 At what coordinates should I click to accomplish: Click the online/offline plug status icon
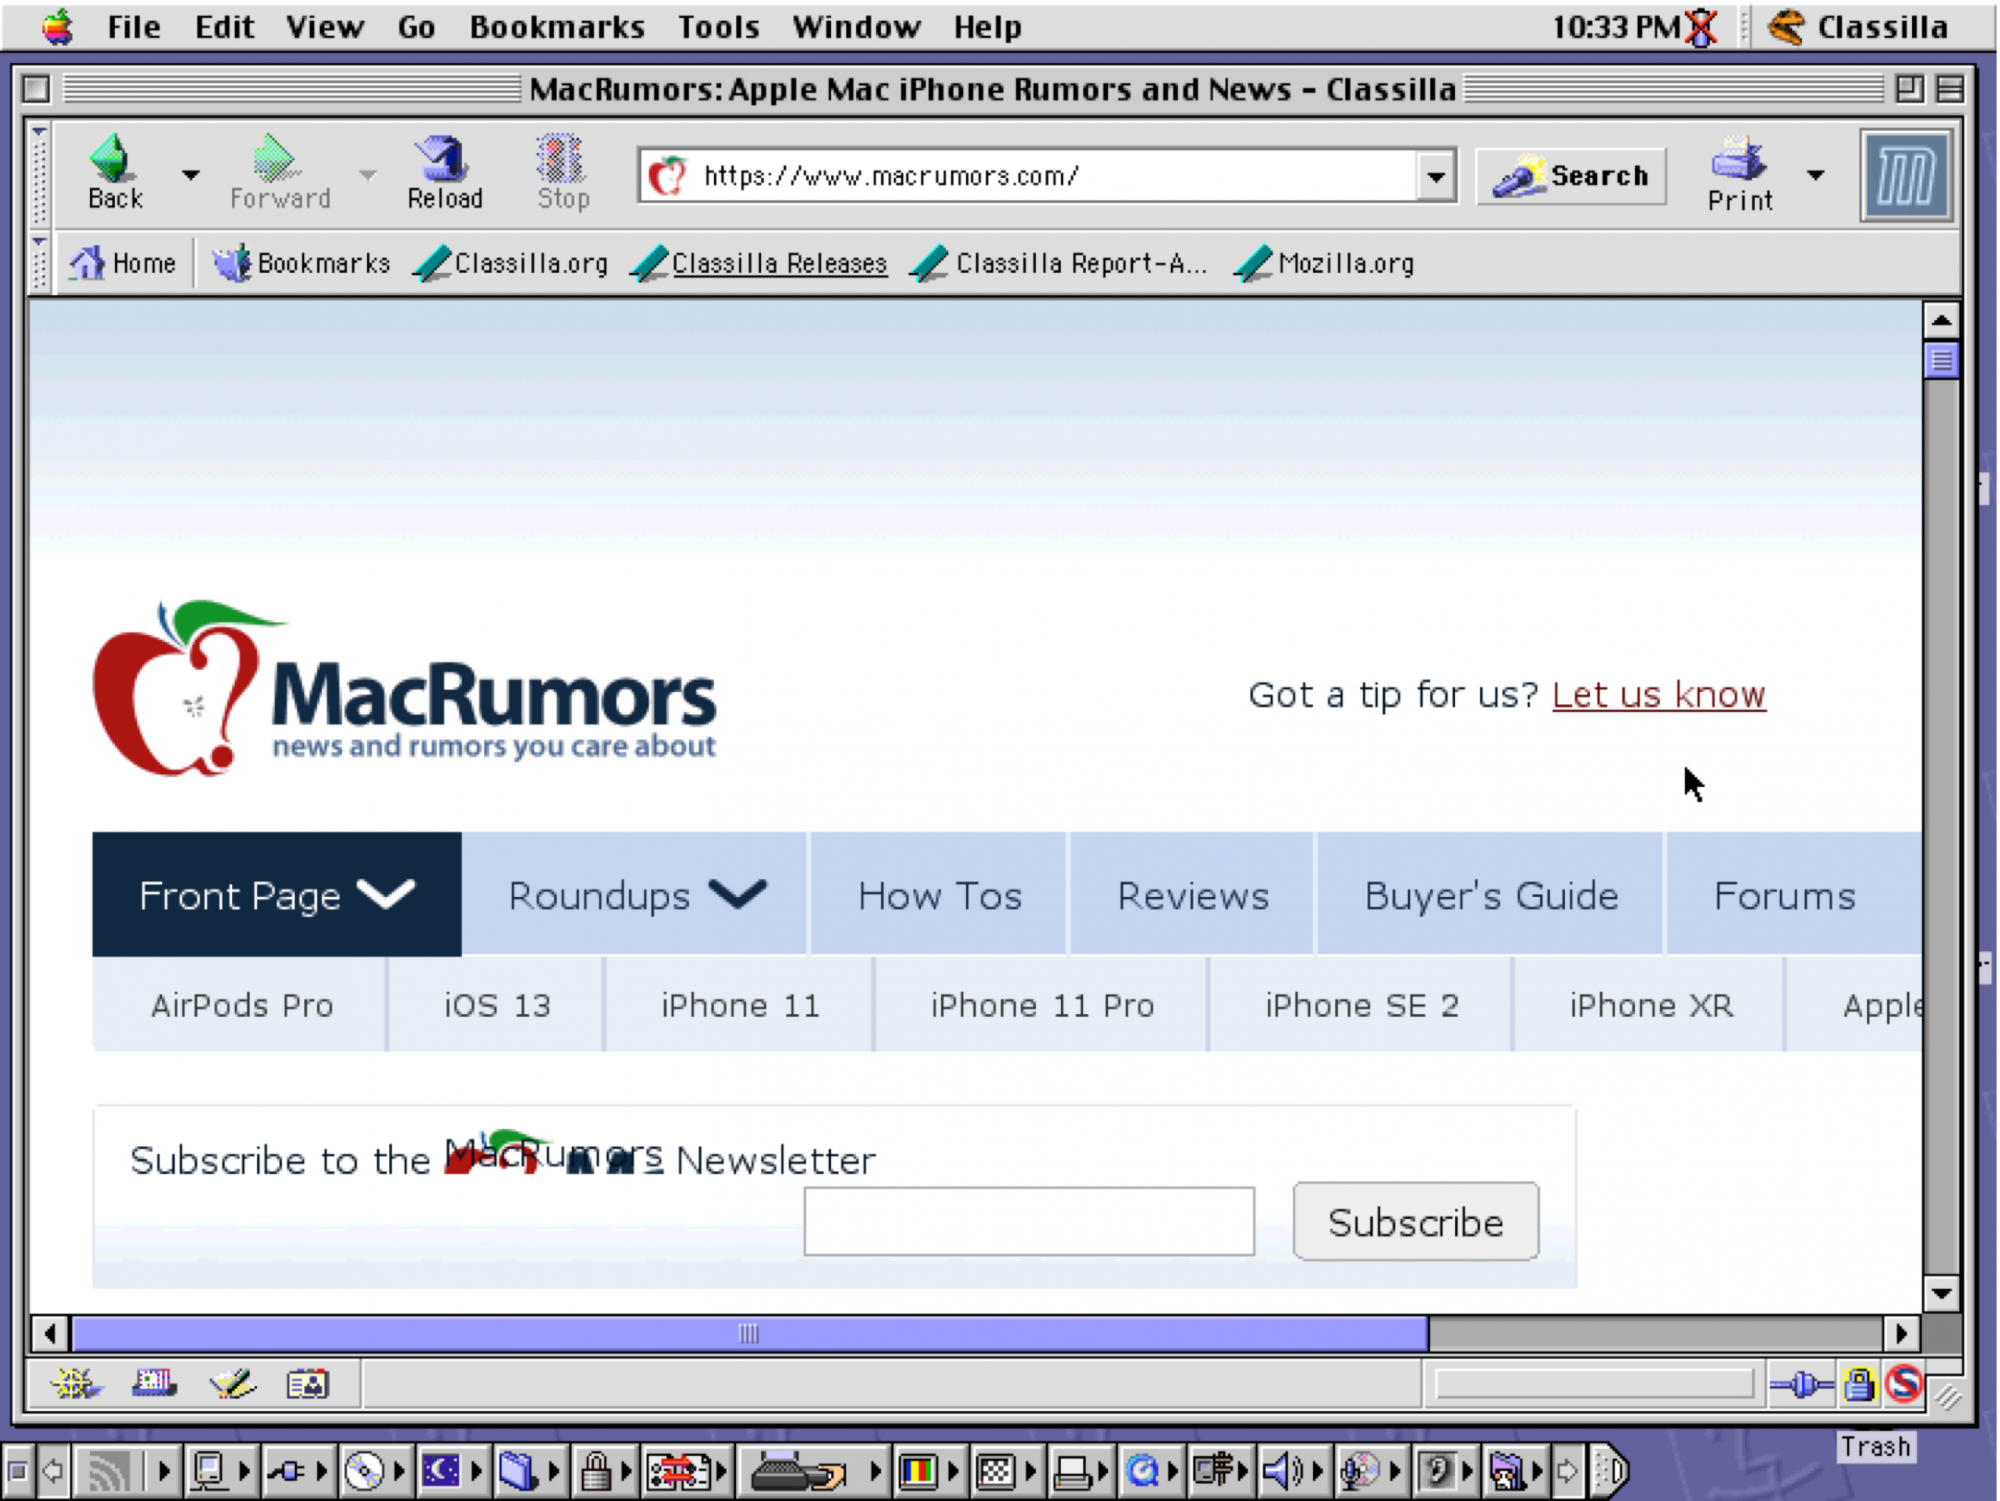coord(1801,1385)
